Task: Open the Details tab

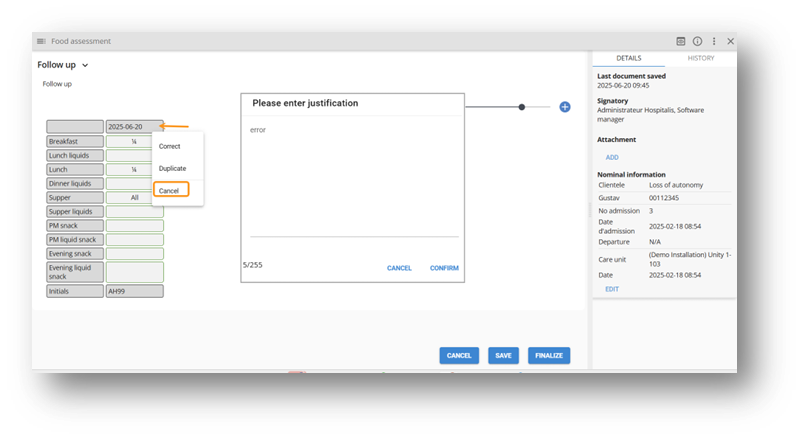Action: [x=628, y=59]
